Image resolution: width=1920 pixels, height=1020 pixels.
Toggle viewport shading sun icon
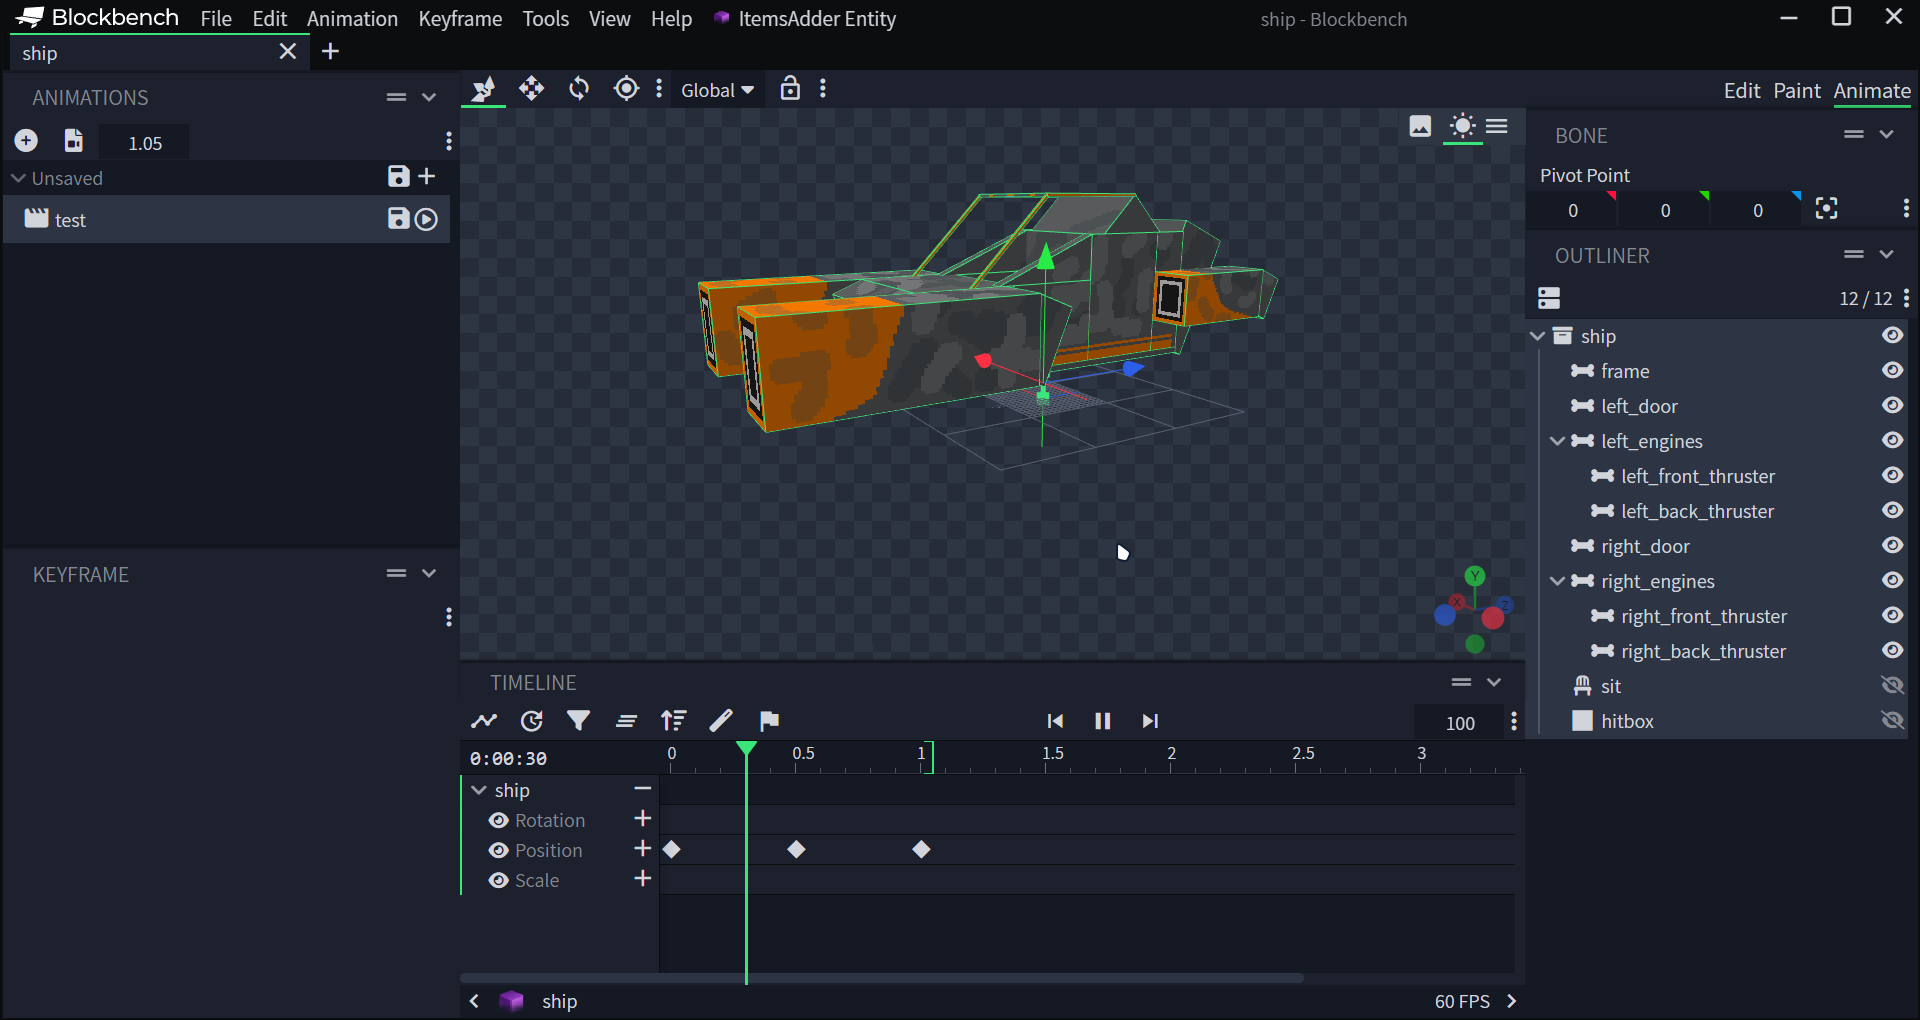1462,127
